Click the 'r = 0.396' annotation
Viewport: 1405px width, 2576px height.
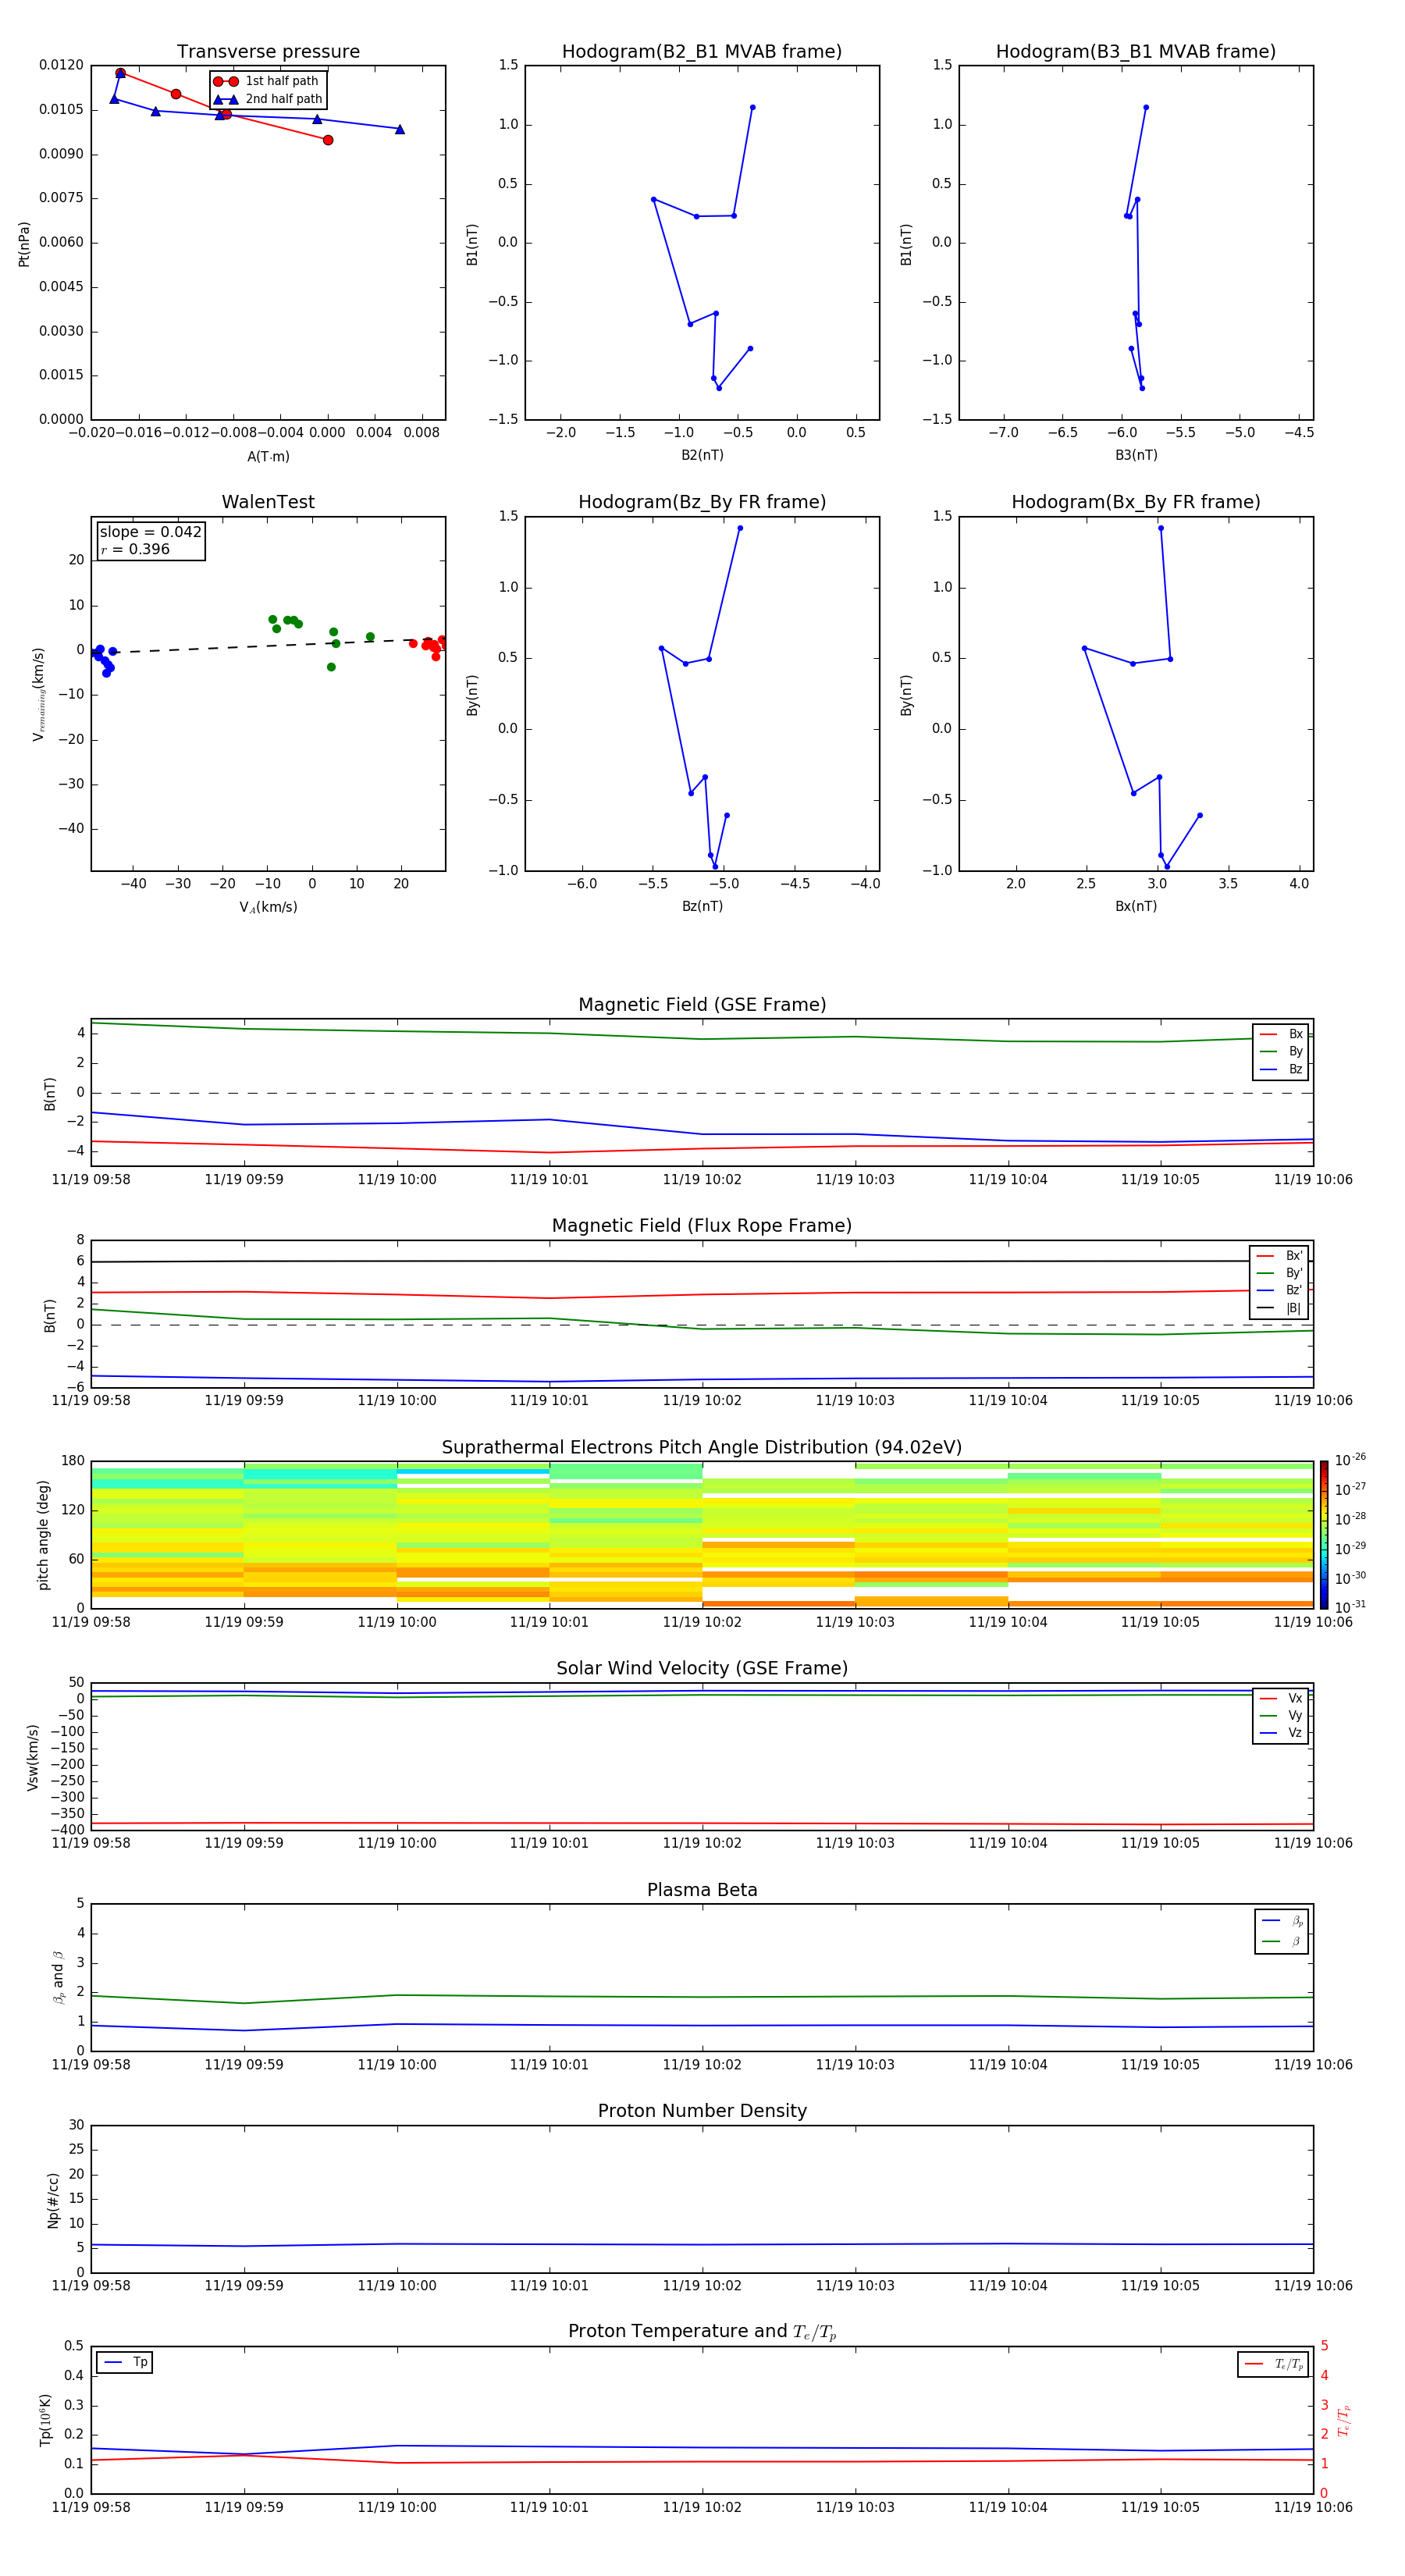pos(135,549)
